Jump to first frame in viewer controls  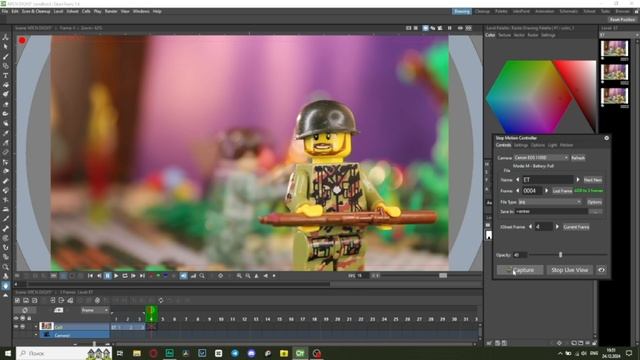[x=90, y=276]
